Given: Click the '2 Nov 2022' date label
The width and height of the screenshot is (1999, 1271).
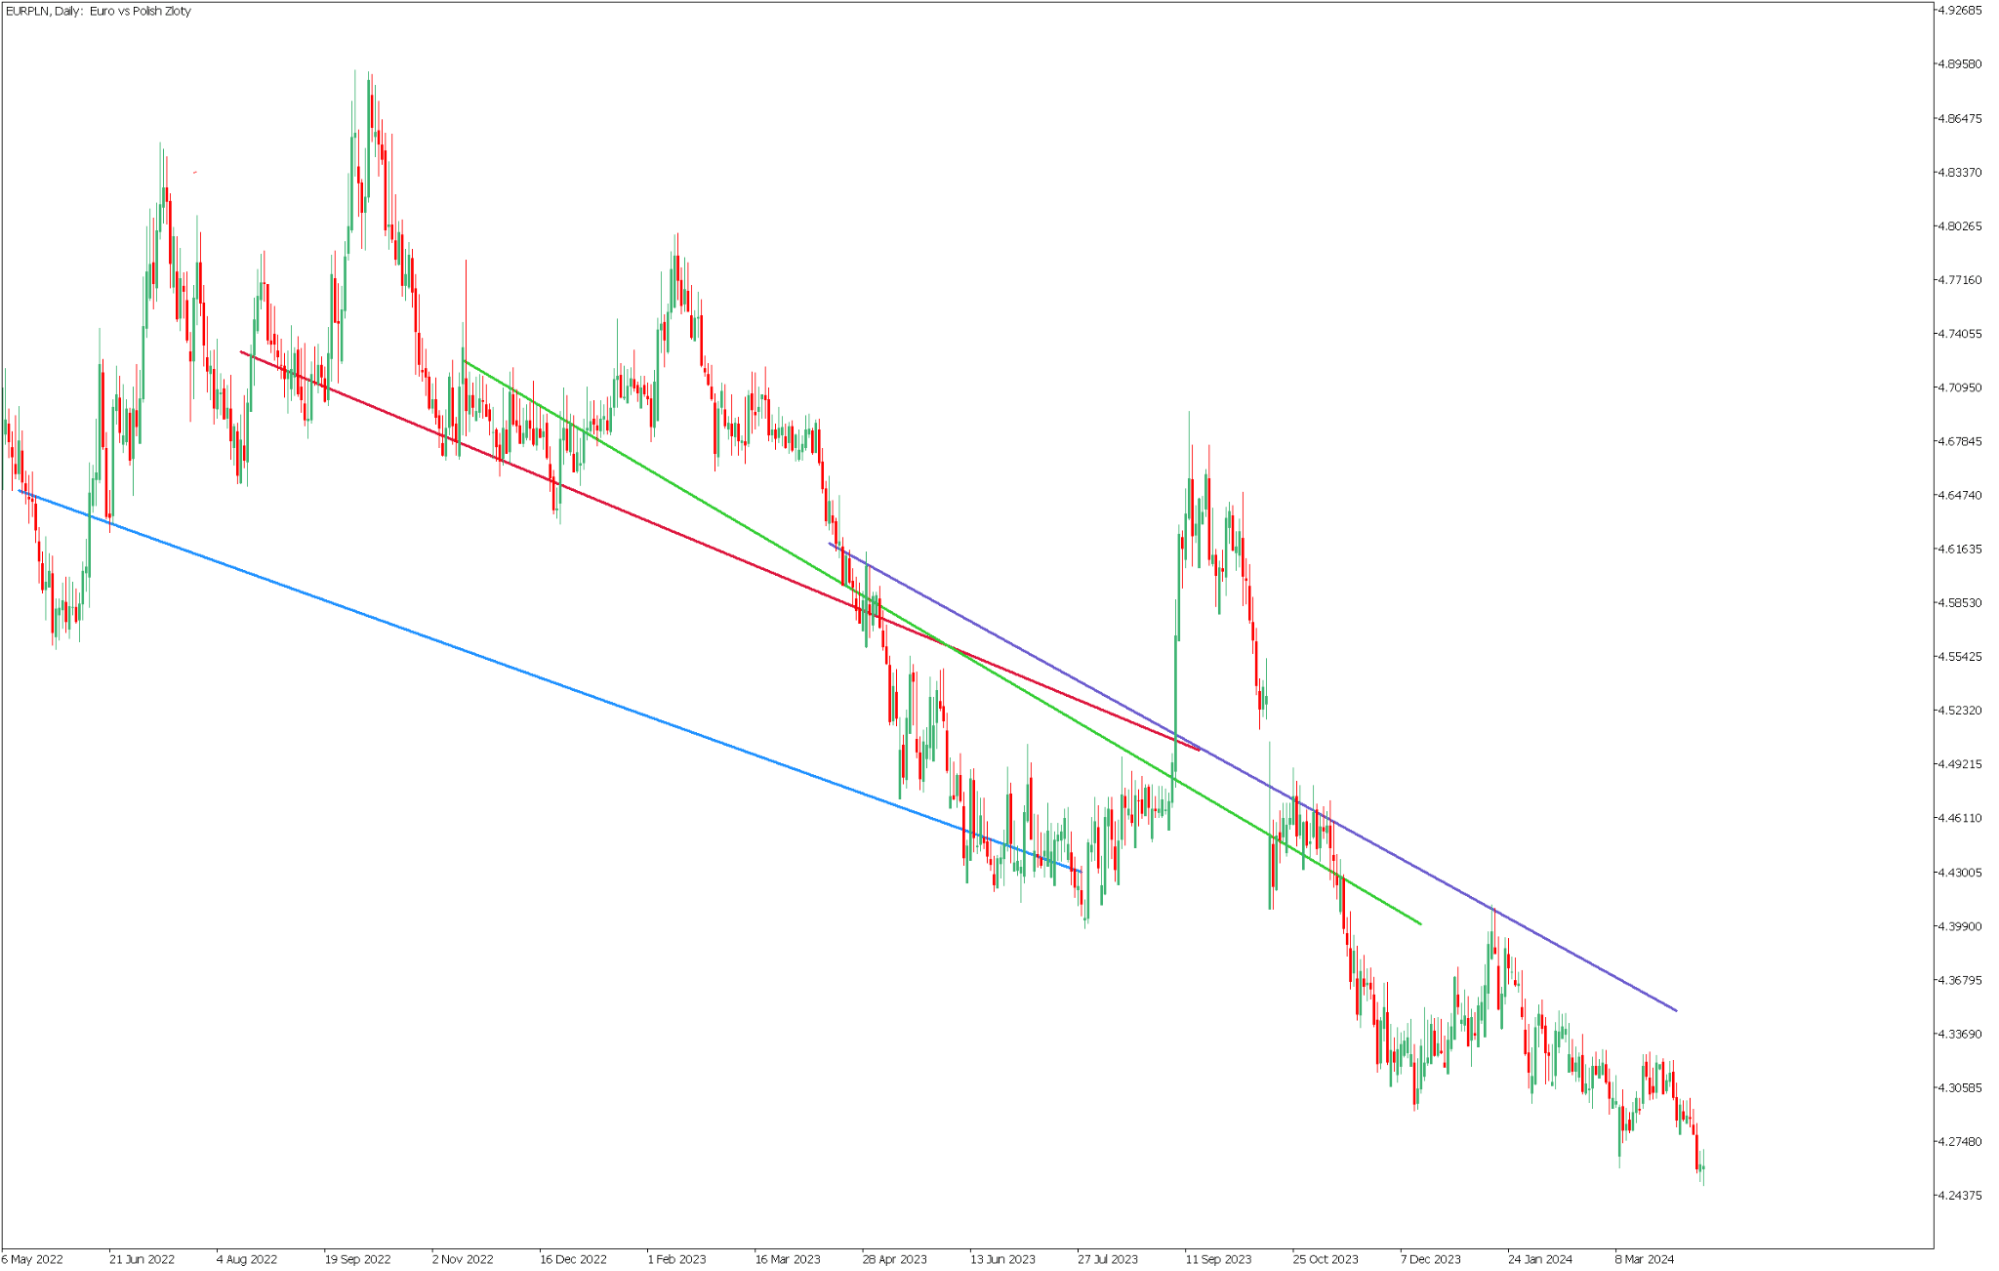Looking at the screenshot, I should (463, 1260).
